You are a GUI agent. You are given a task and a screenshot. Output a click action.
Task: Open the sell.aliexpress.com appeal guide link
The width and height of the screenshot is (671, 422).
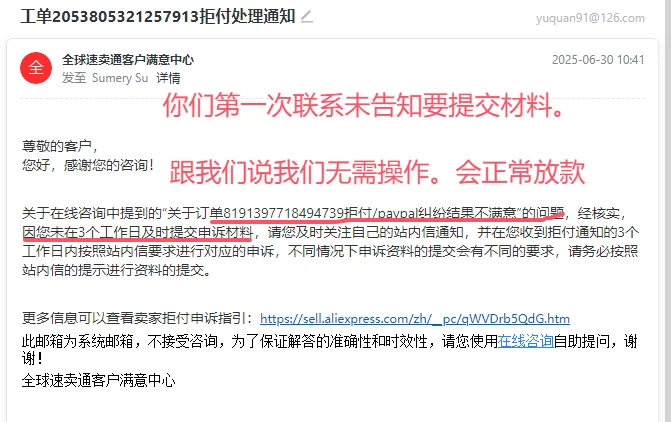click(x=415, y=319)
